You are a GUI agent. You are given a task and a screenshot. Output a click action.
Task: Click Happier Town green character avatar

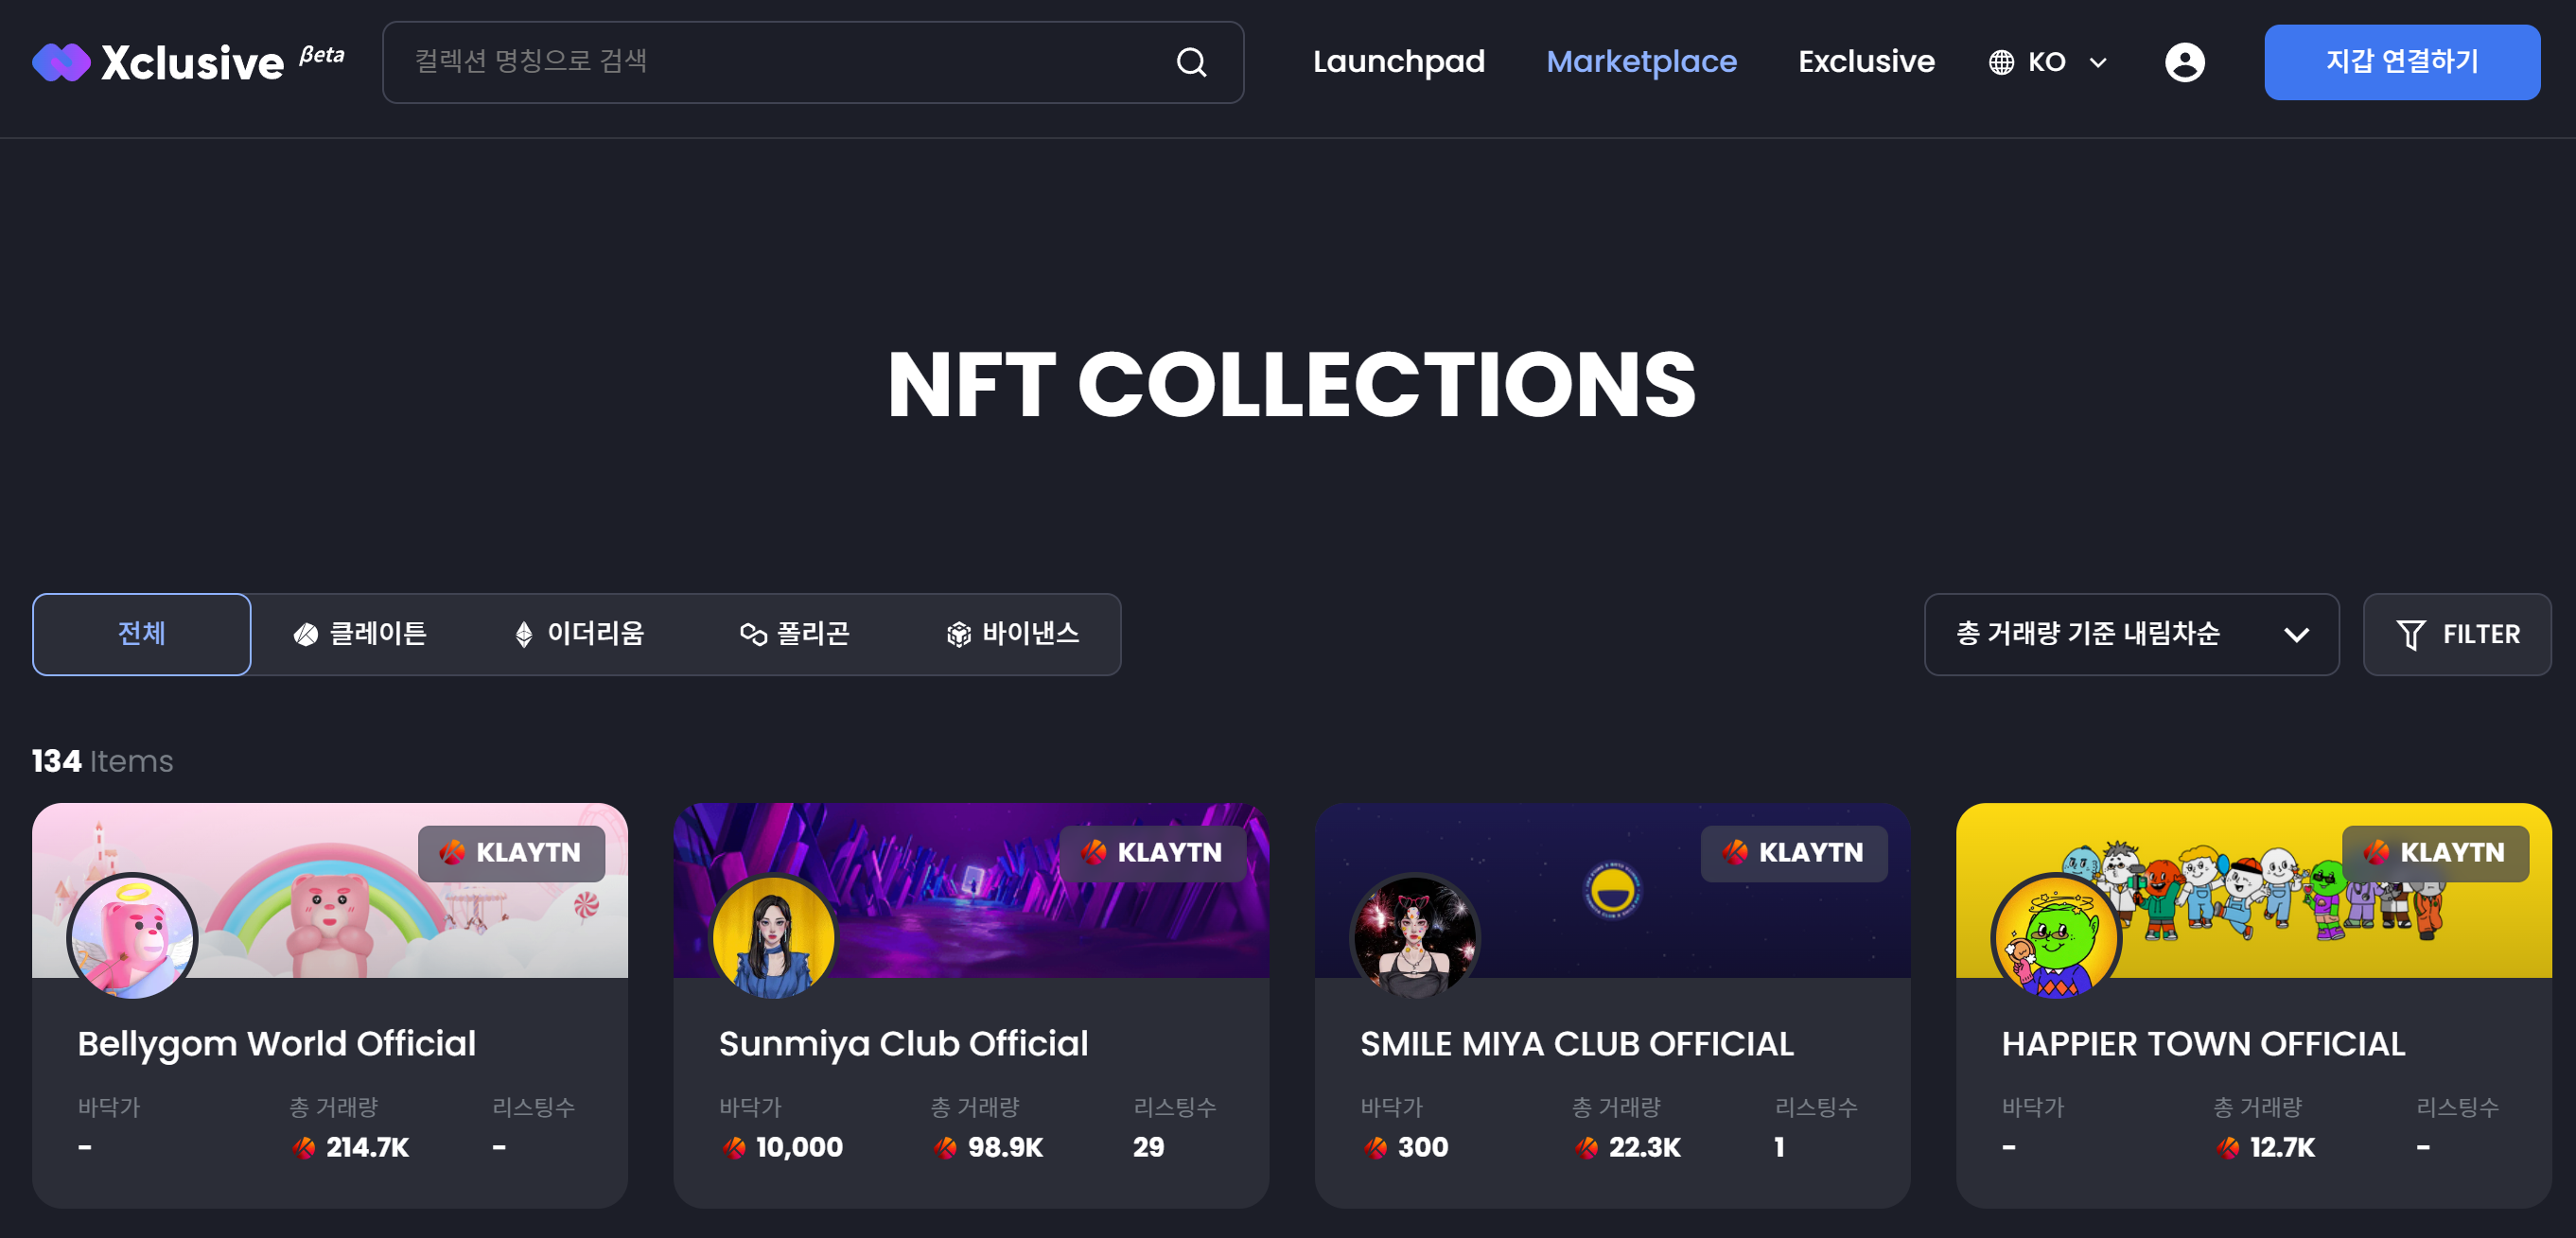(x=2056, y=937)
